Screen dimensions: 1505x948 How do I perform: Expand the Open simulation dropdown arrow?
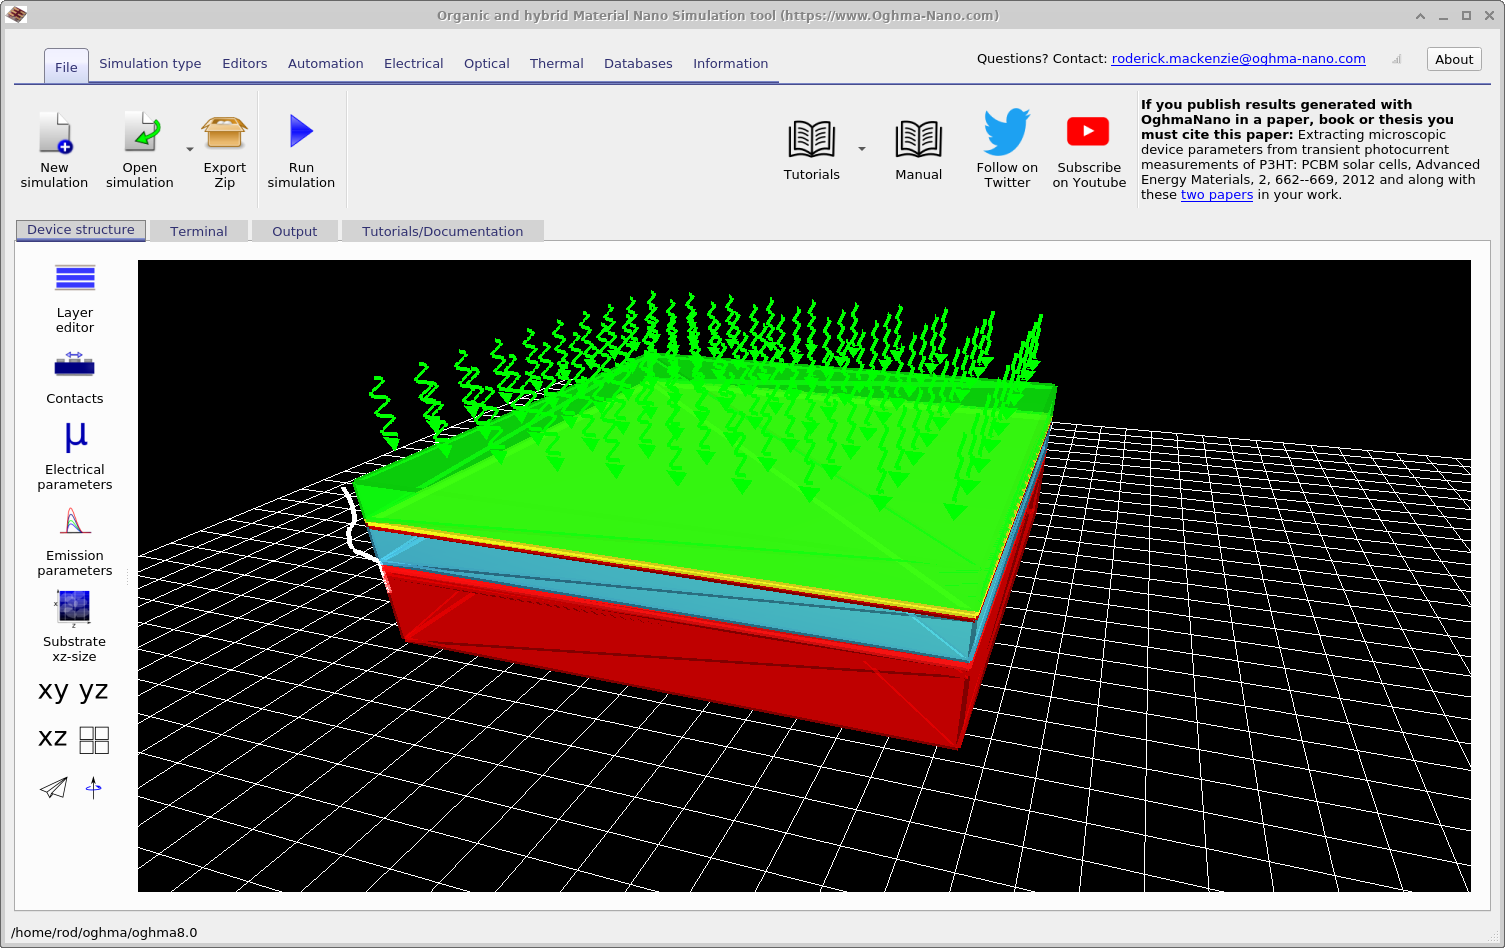[190, 150]
